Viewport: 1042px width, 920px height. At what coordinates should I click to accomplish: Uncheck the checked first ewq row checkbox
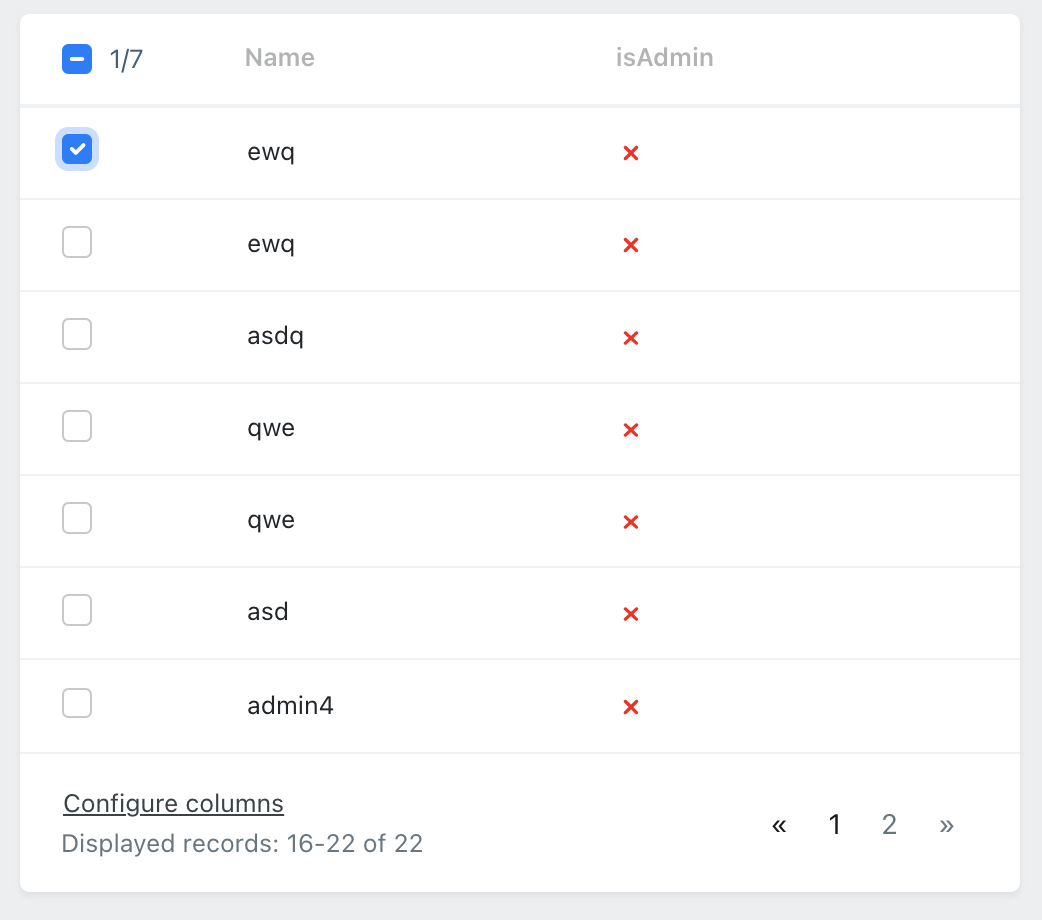pos(77,150)
